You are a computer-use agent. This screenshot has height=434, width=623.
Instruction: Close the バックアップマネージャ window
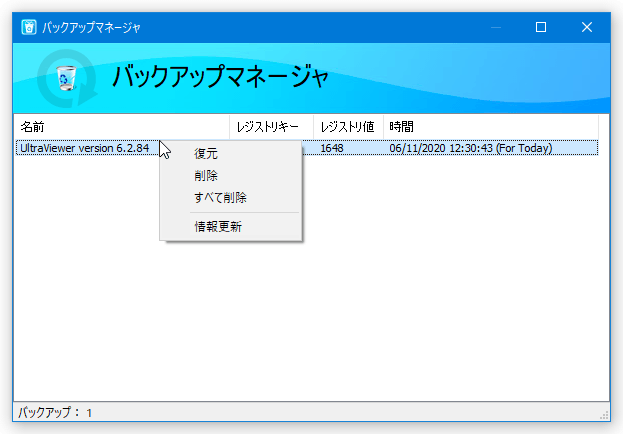[587, 27]
